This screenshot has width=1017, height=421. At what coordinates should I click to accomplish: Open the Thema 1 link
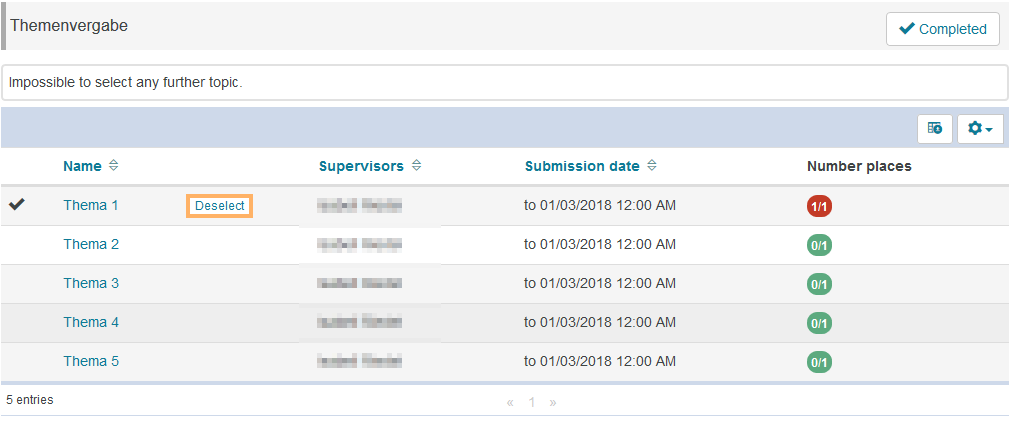(x=91, y=205)
